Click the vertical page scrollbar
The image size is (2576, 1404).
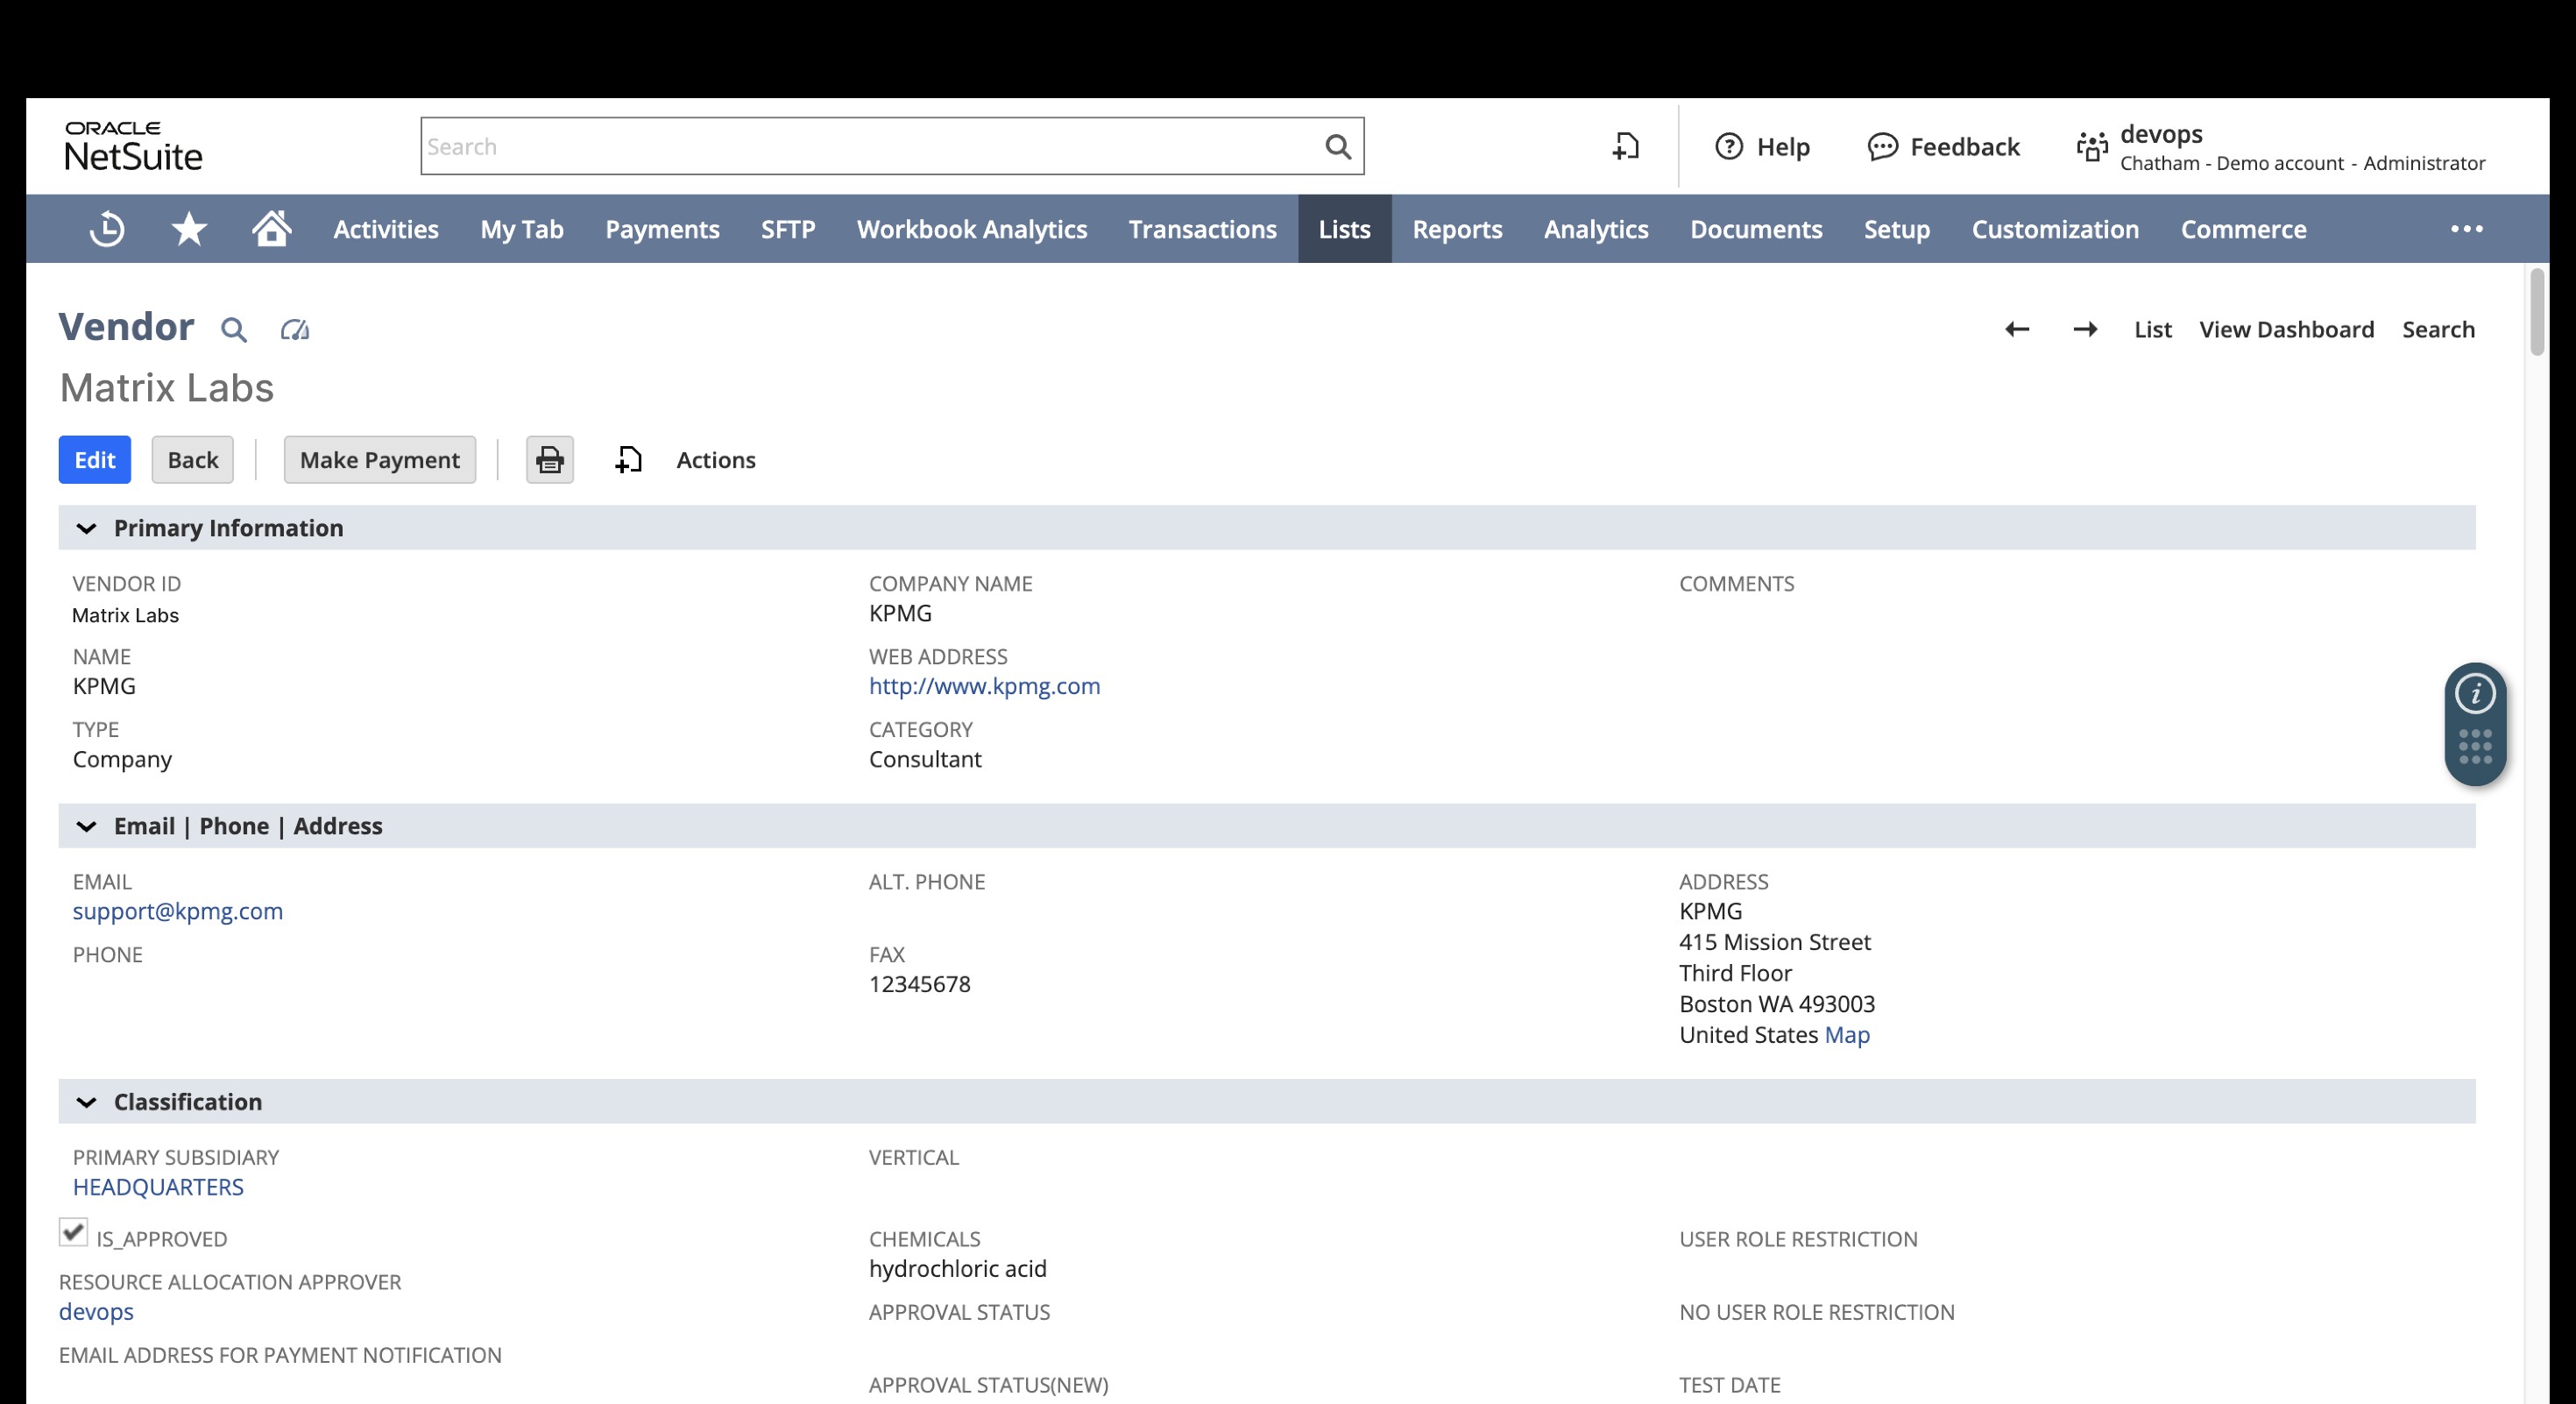tap(2537, 311)
